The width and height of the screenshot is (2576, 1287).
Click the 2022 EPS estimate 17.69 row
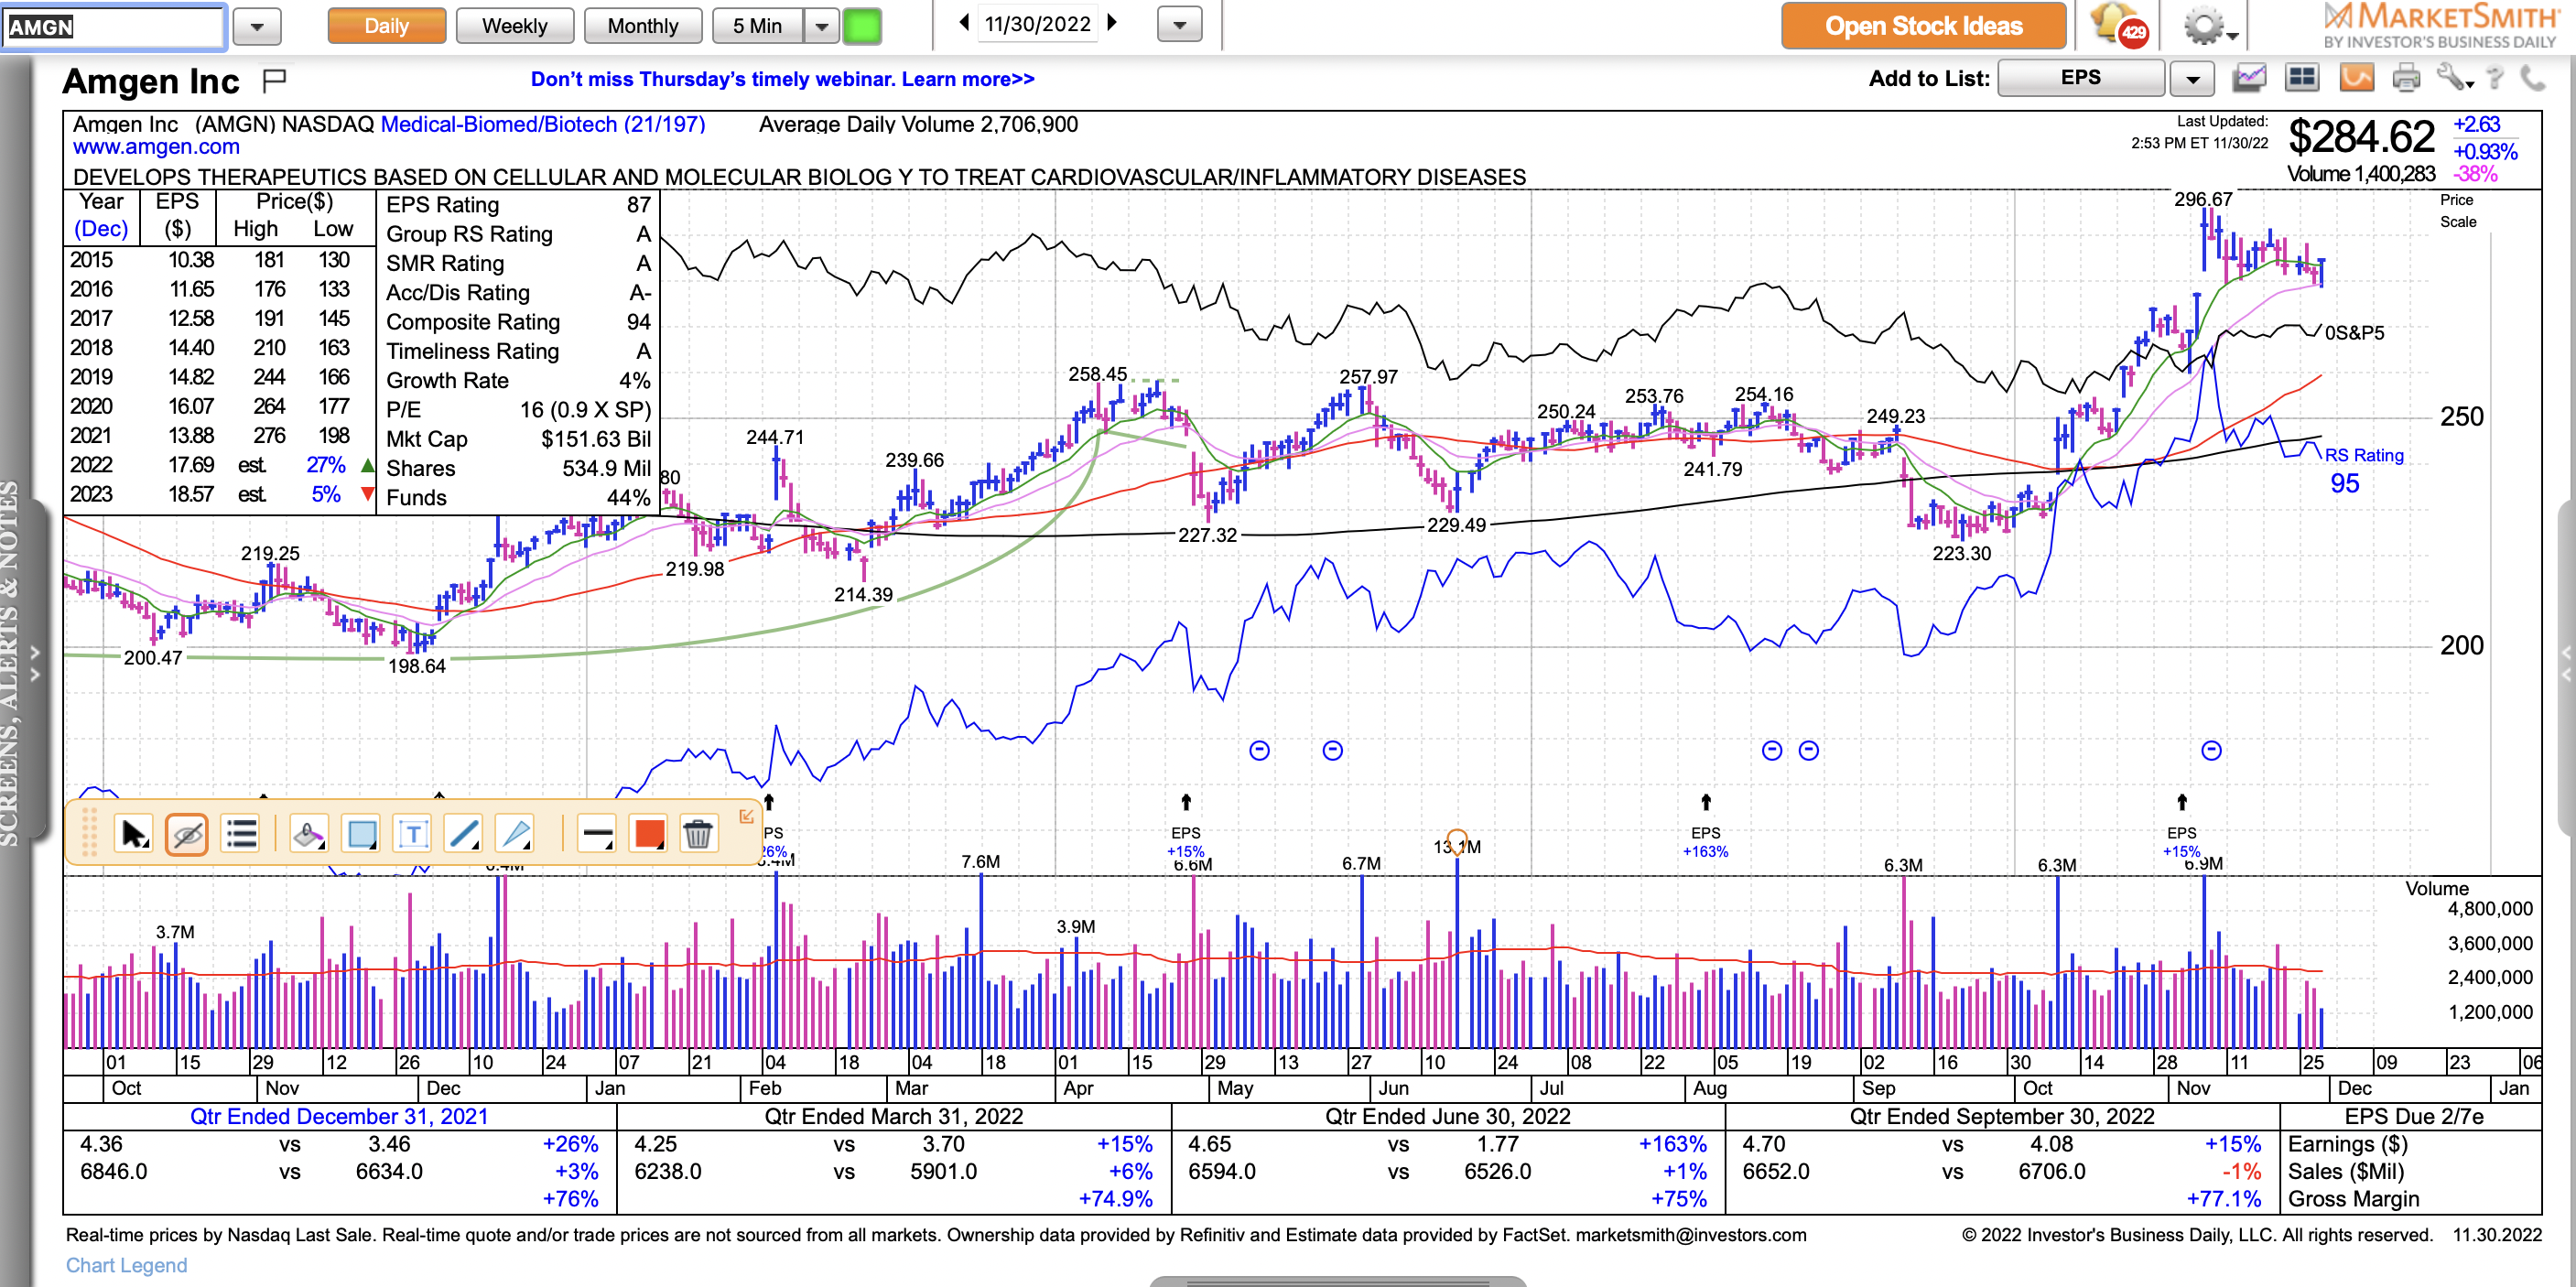(221, 465)
